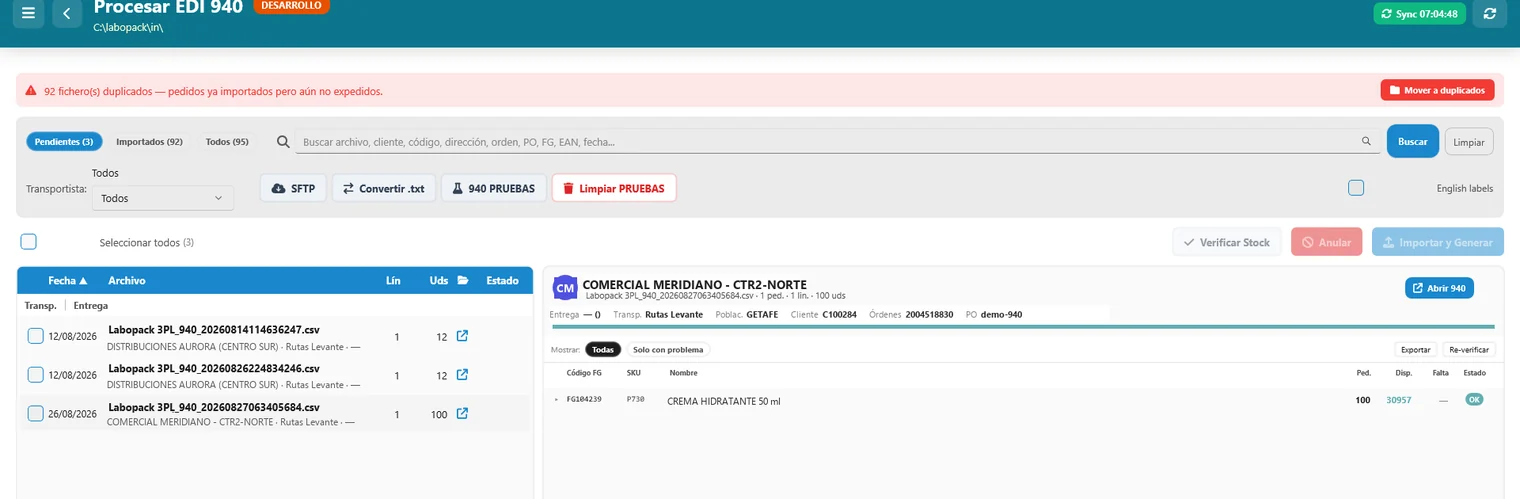This screenshot has height=499, width=1520.
Task: Click the red warning triangle icon
Action: click(x=32, y=91)
